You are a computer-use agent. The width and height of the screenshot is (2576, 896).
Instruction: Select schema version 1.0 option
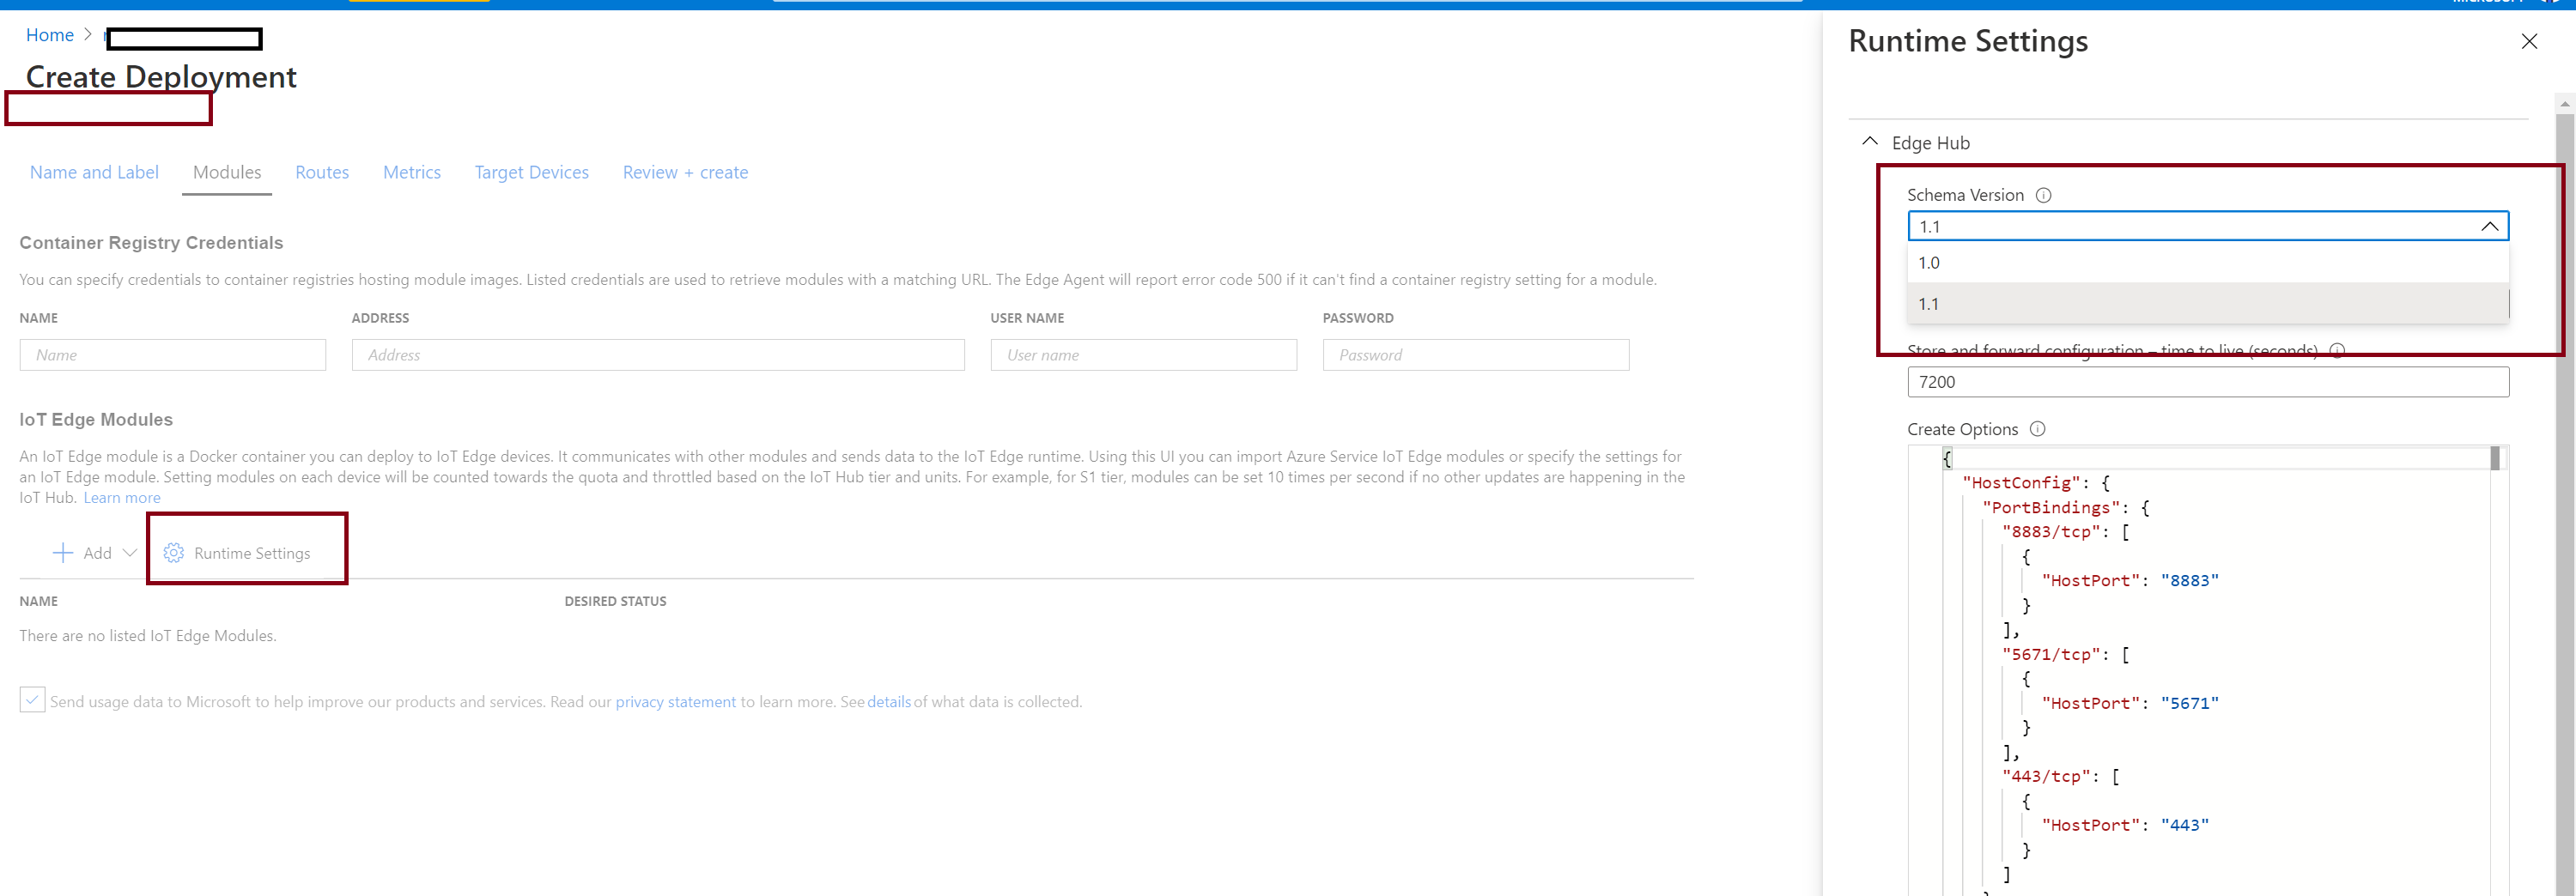(2208, 263)
